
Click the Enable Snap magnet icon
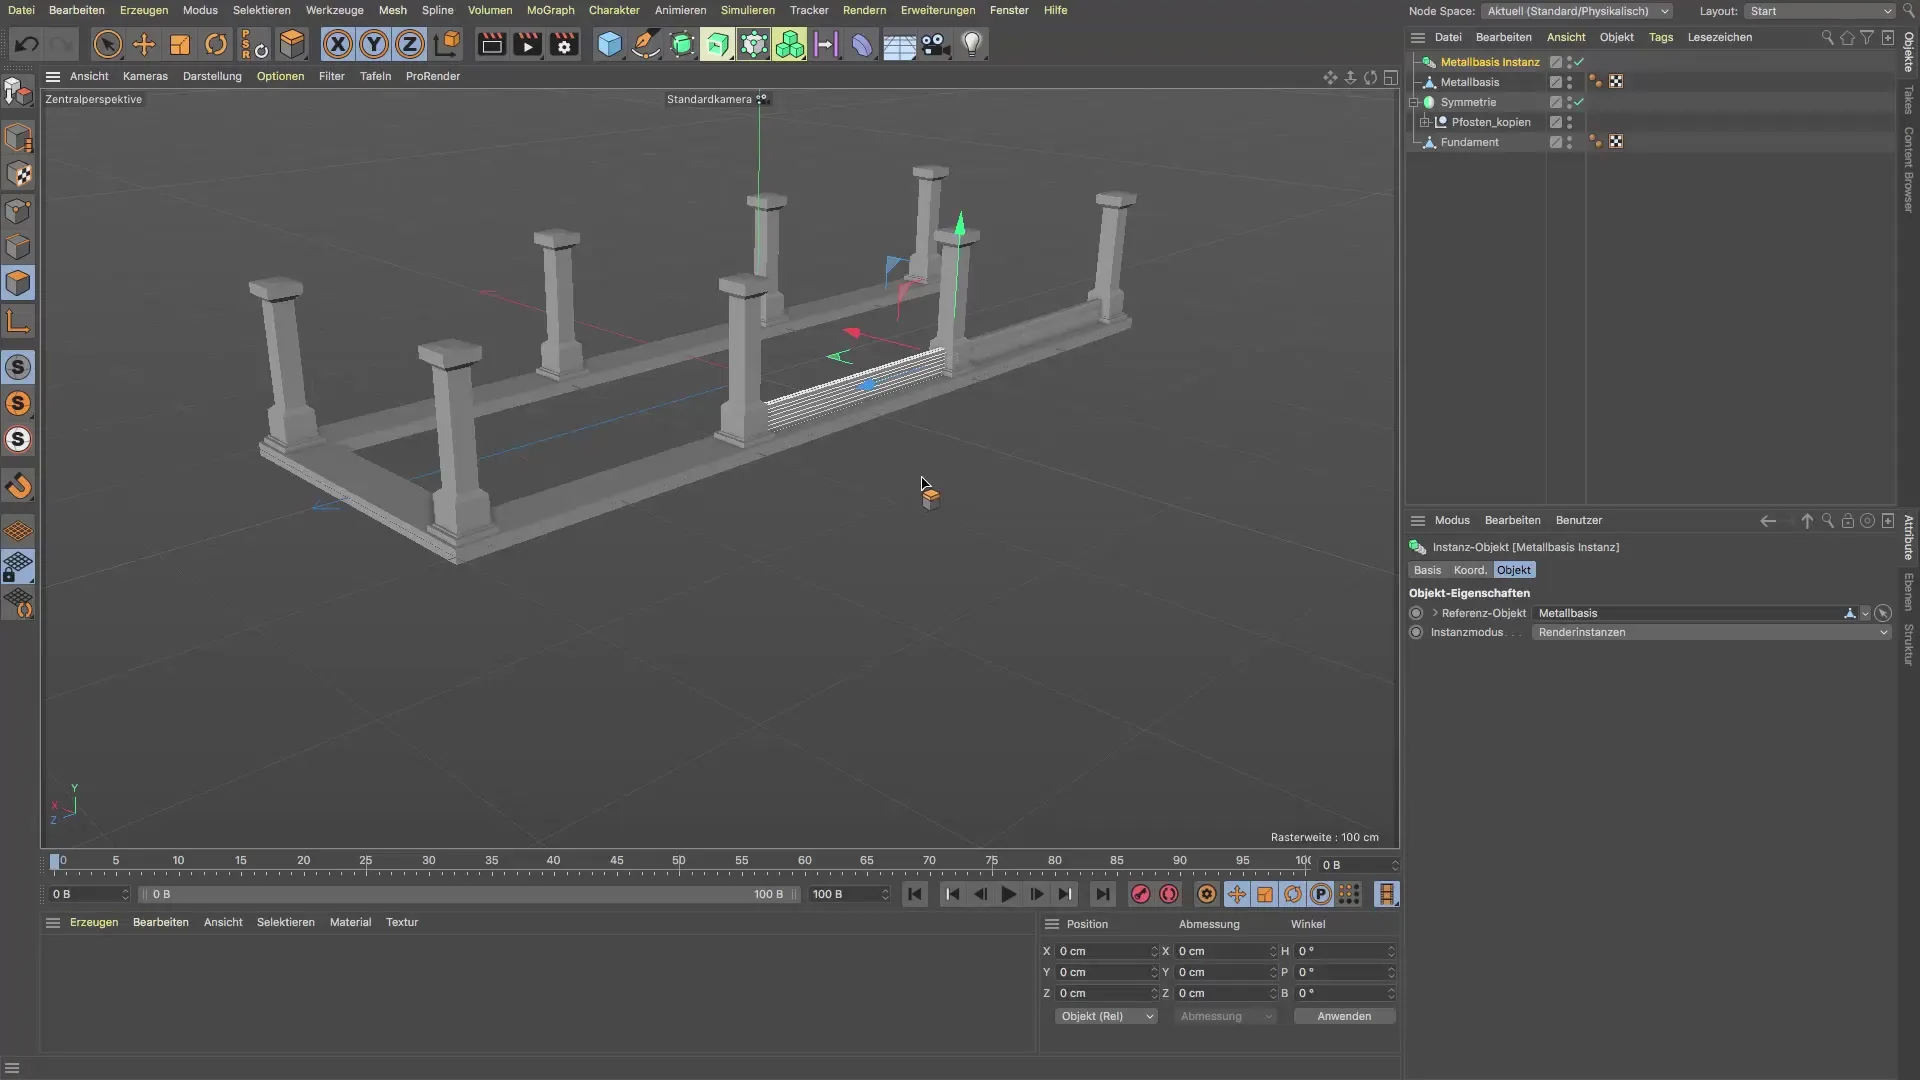coord(18,487)
